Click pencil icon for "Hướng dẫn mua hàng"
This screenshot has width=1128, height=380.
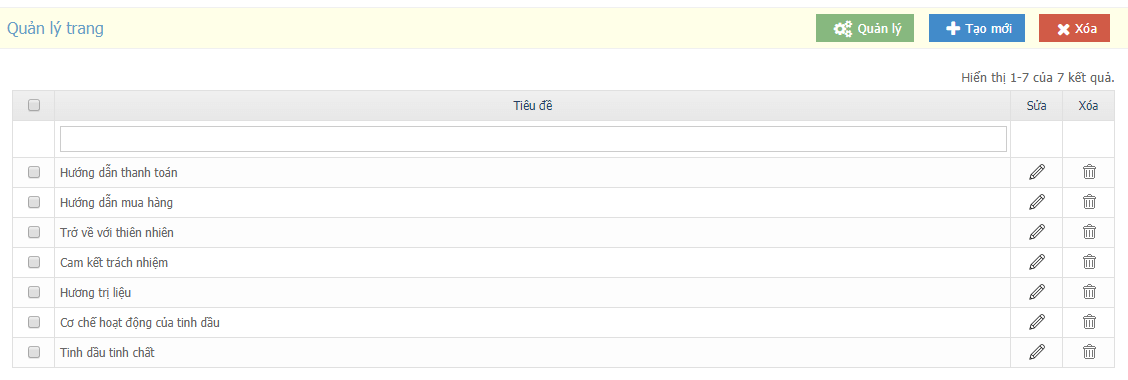click(x=1037, y=202)
